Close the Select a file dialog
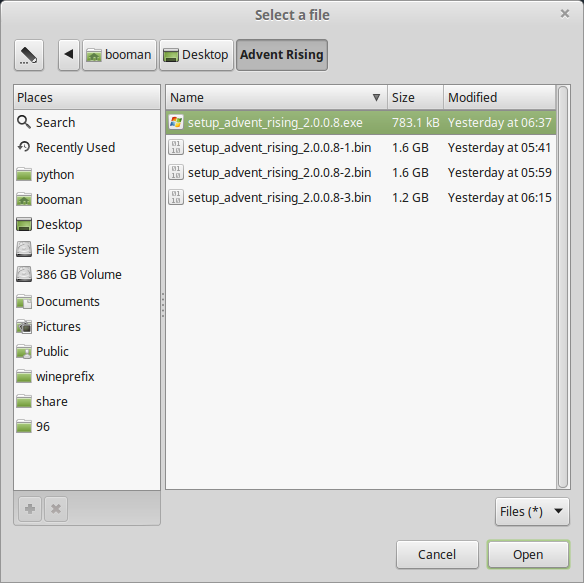The width and height of the screenshot is (584, 583). (x=565, y=14)
